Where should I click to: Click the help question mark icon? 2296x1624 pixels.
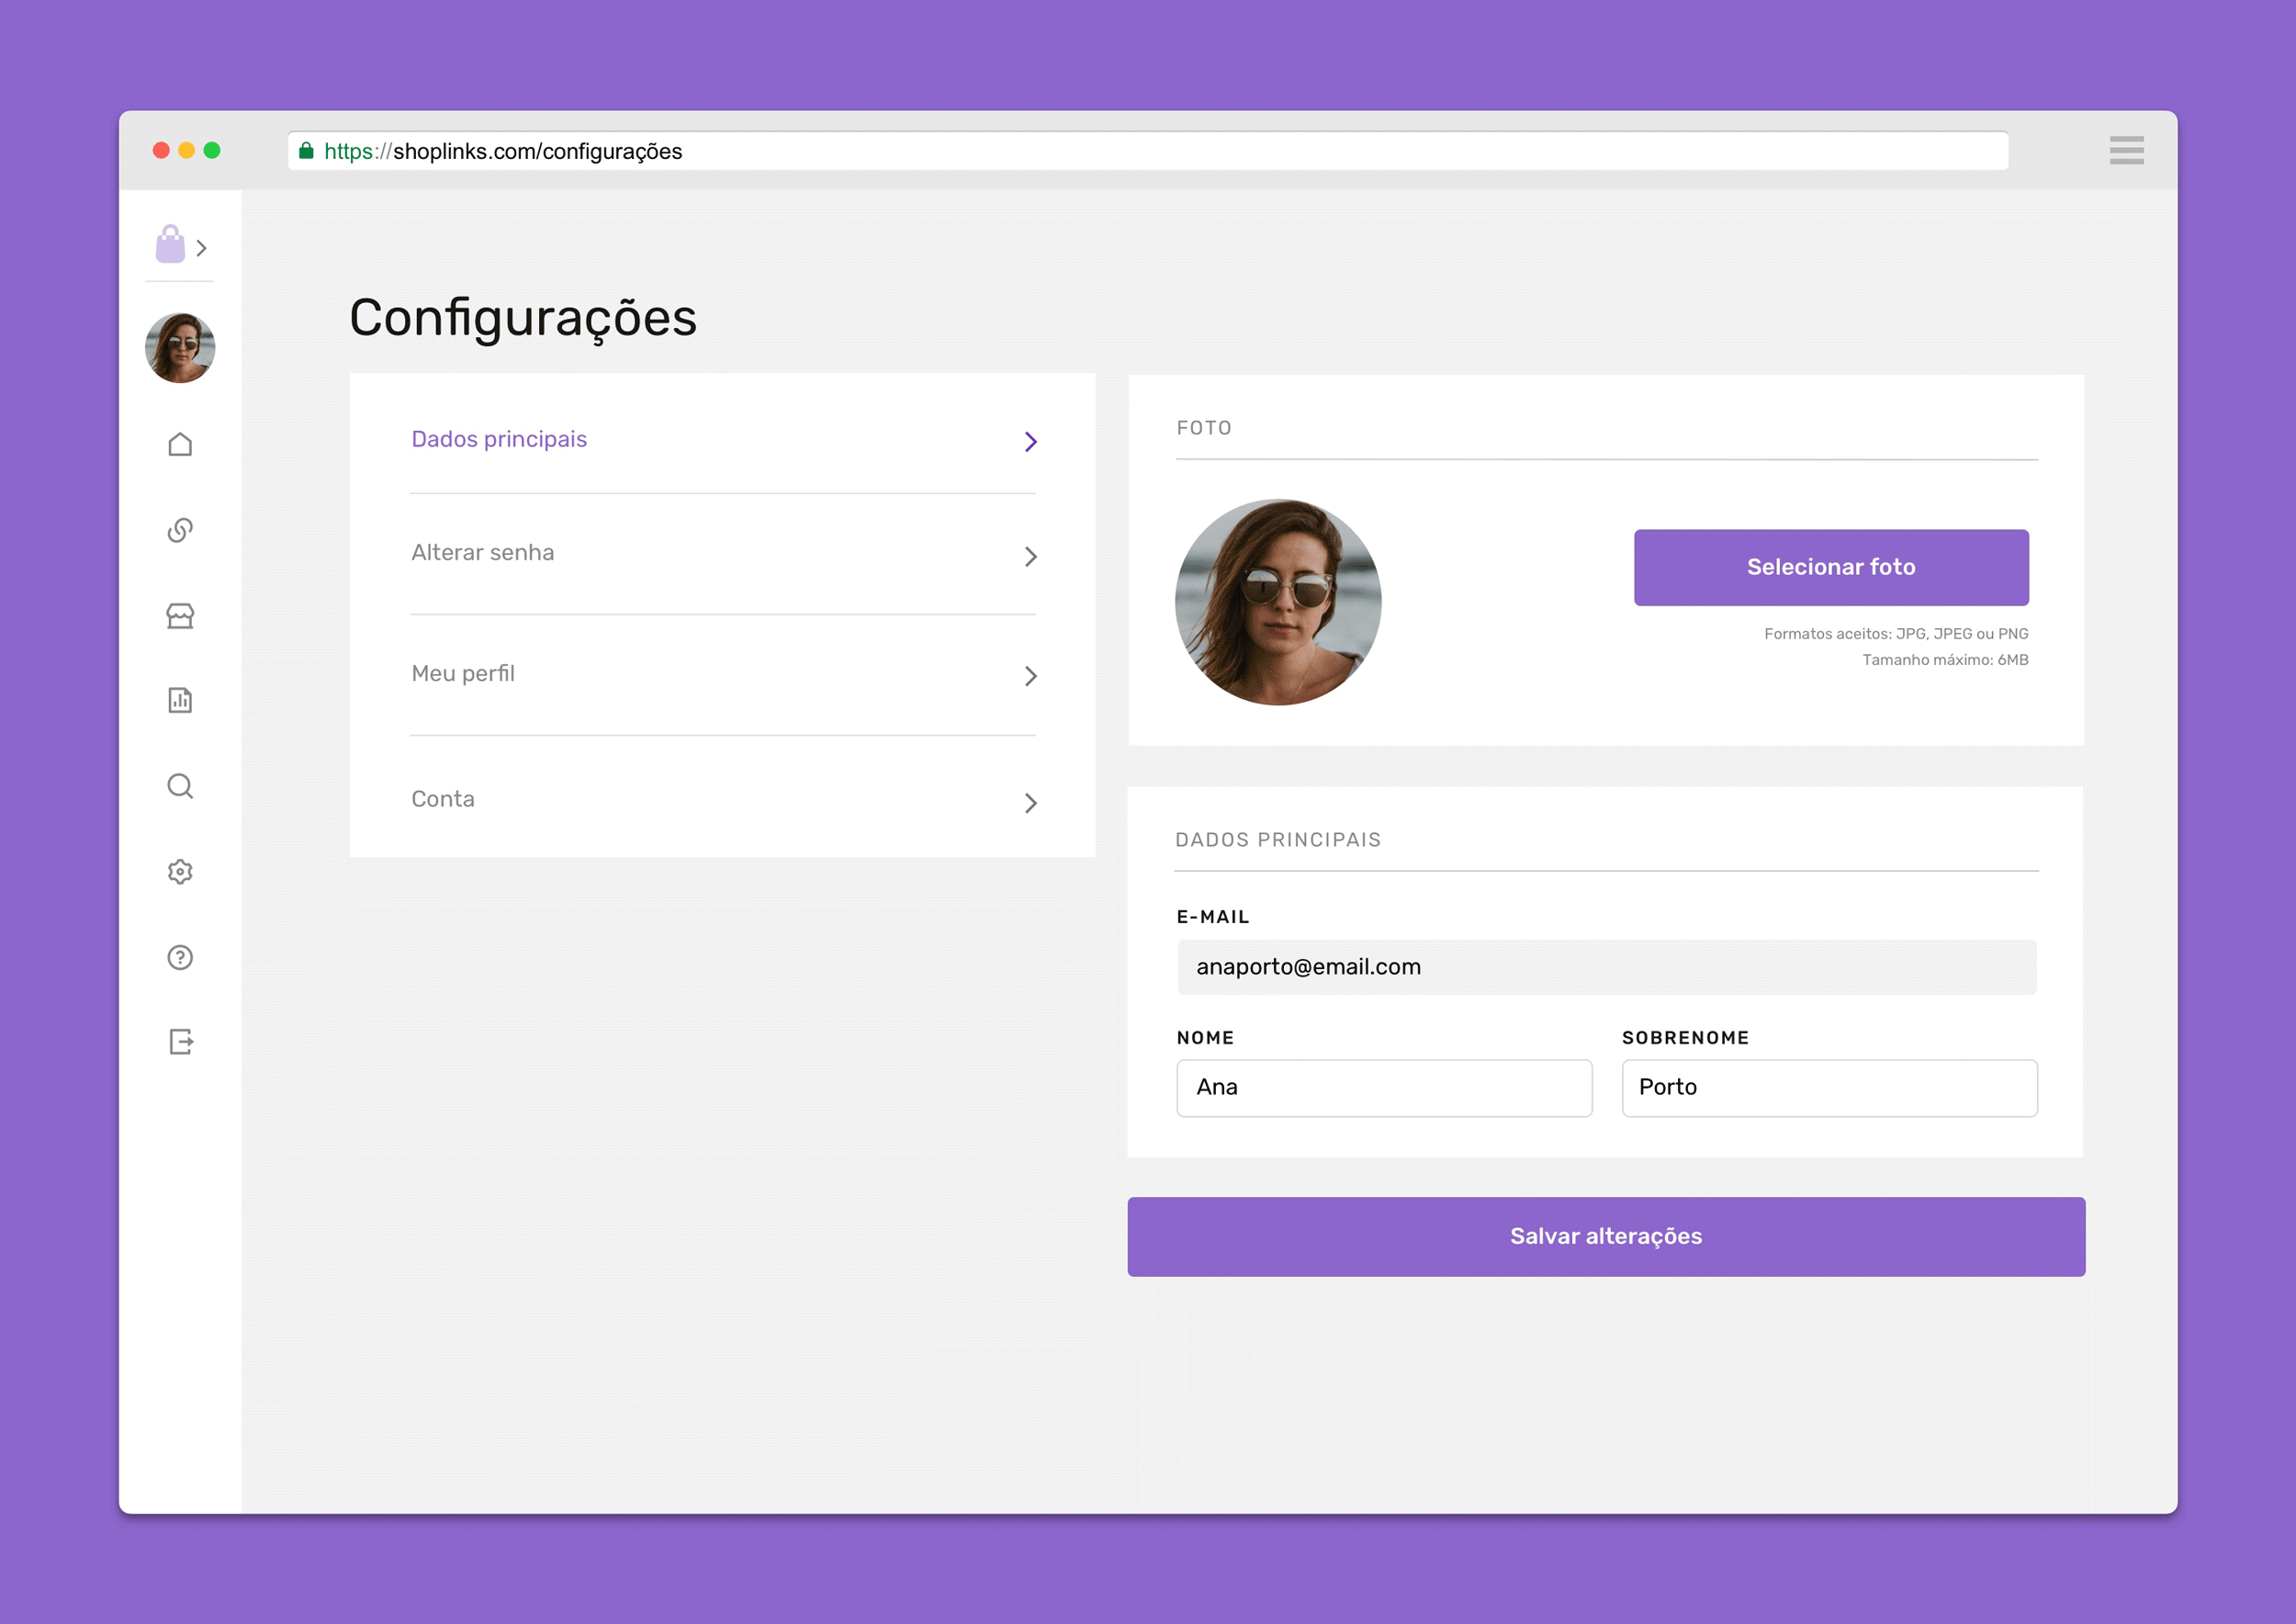pyautogui.click(x=180, y=958)
